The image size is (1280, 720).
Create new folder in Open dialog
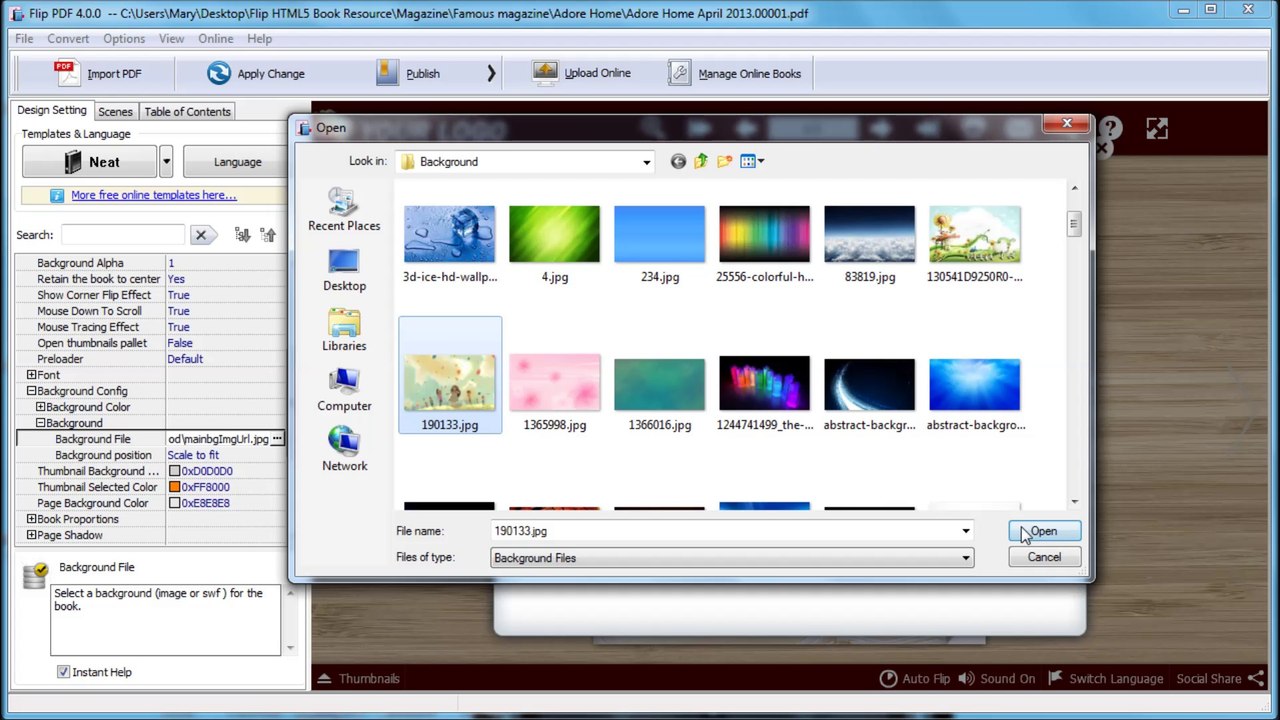[724, 161]
